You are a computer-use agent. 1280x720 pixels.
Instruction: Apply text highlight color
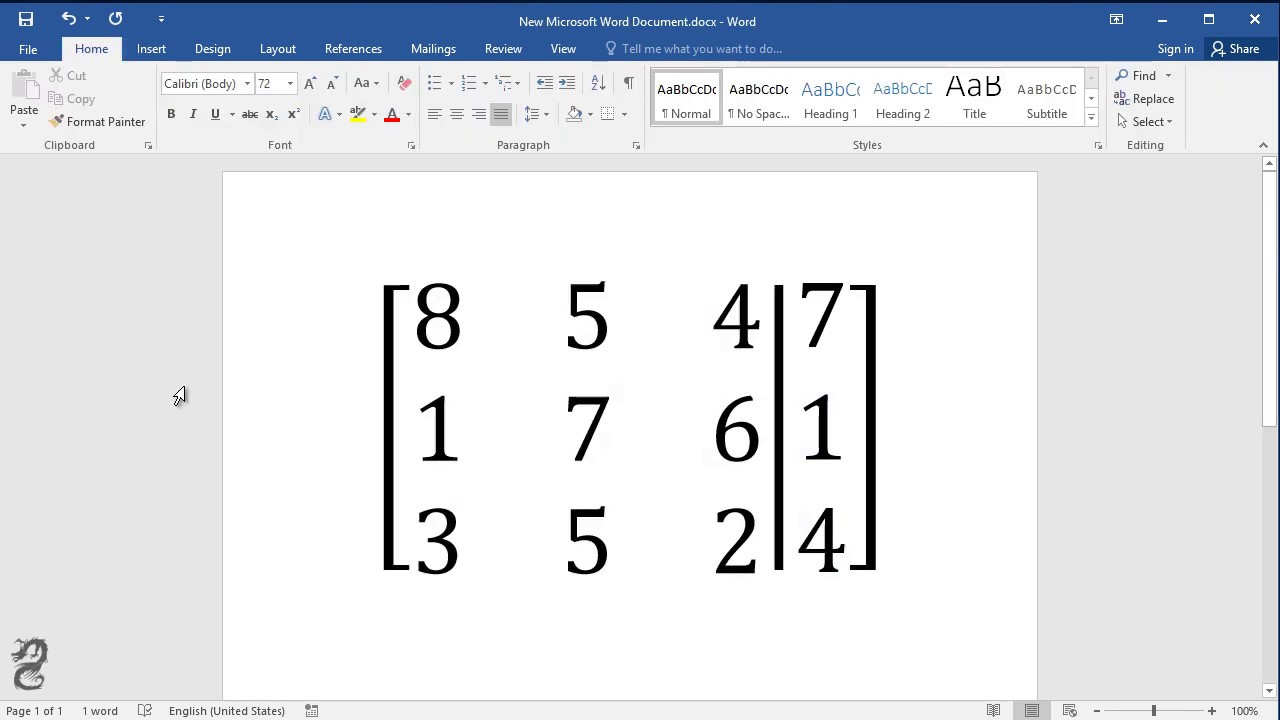[x=358, y=114]
